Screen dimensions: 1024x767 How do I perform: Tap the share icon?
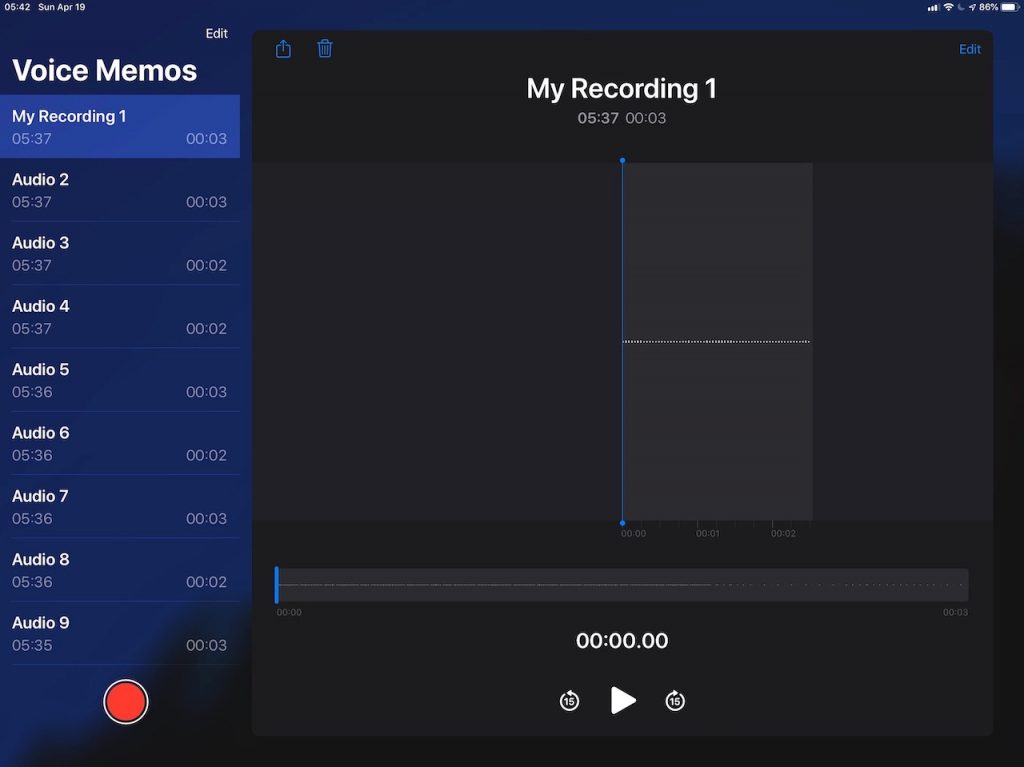pyautogui.click(x=283, y=49)
